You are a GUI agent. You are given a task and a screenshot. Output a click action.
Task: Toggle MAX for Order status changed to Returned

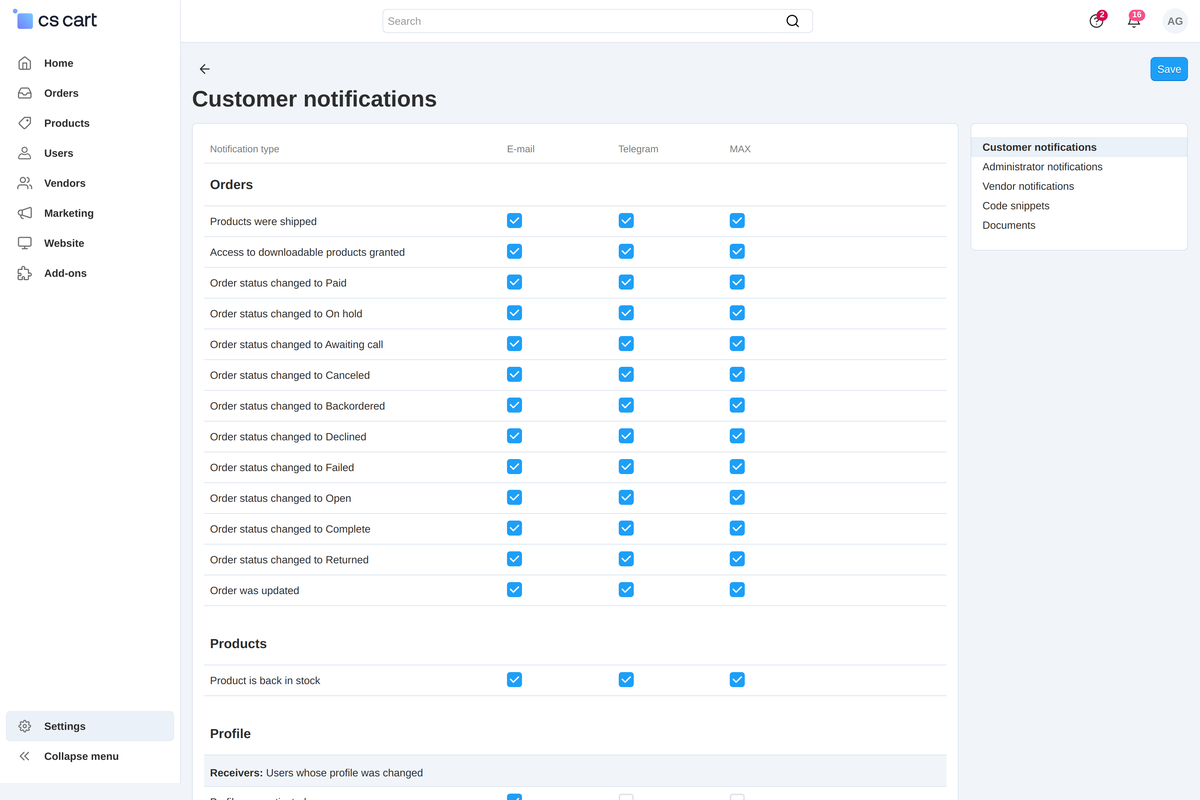[737, 559]
